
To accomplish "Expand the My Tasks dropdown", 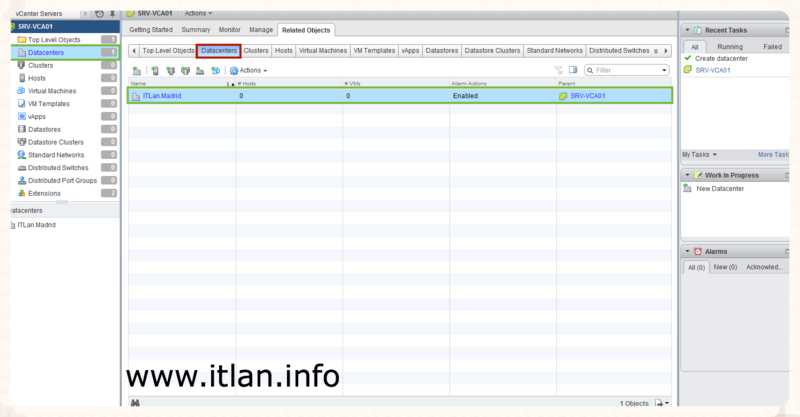I will pos(700,154).
